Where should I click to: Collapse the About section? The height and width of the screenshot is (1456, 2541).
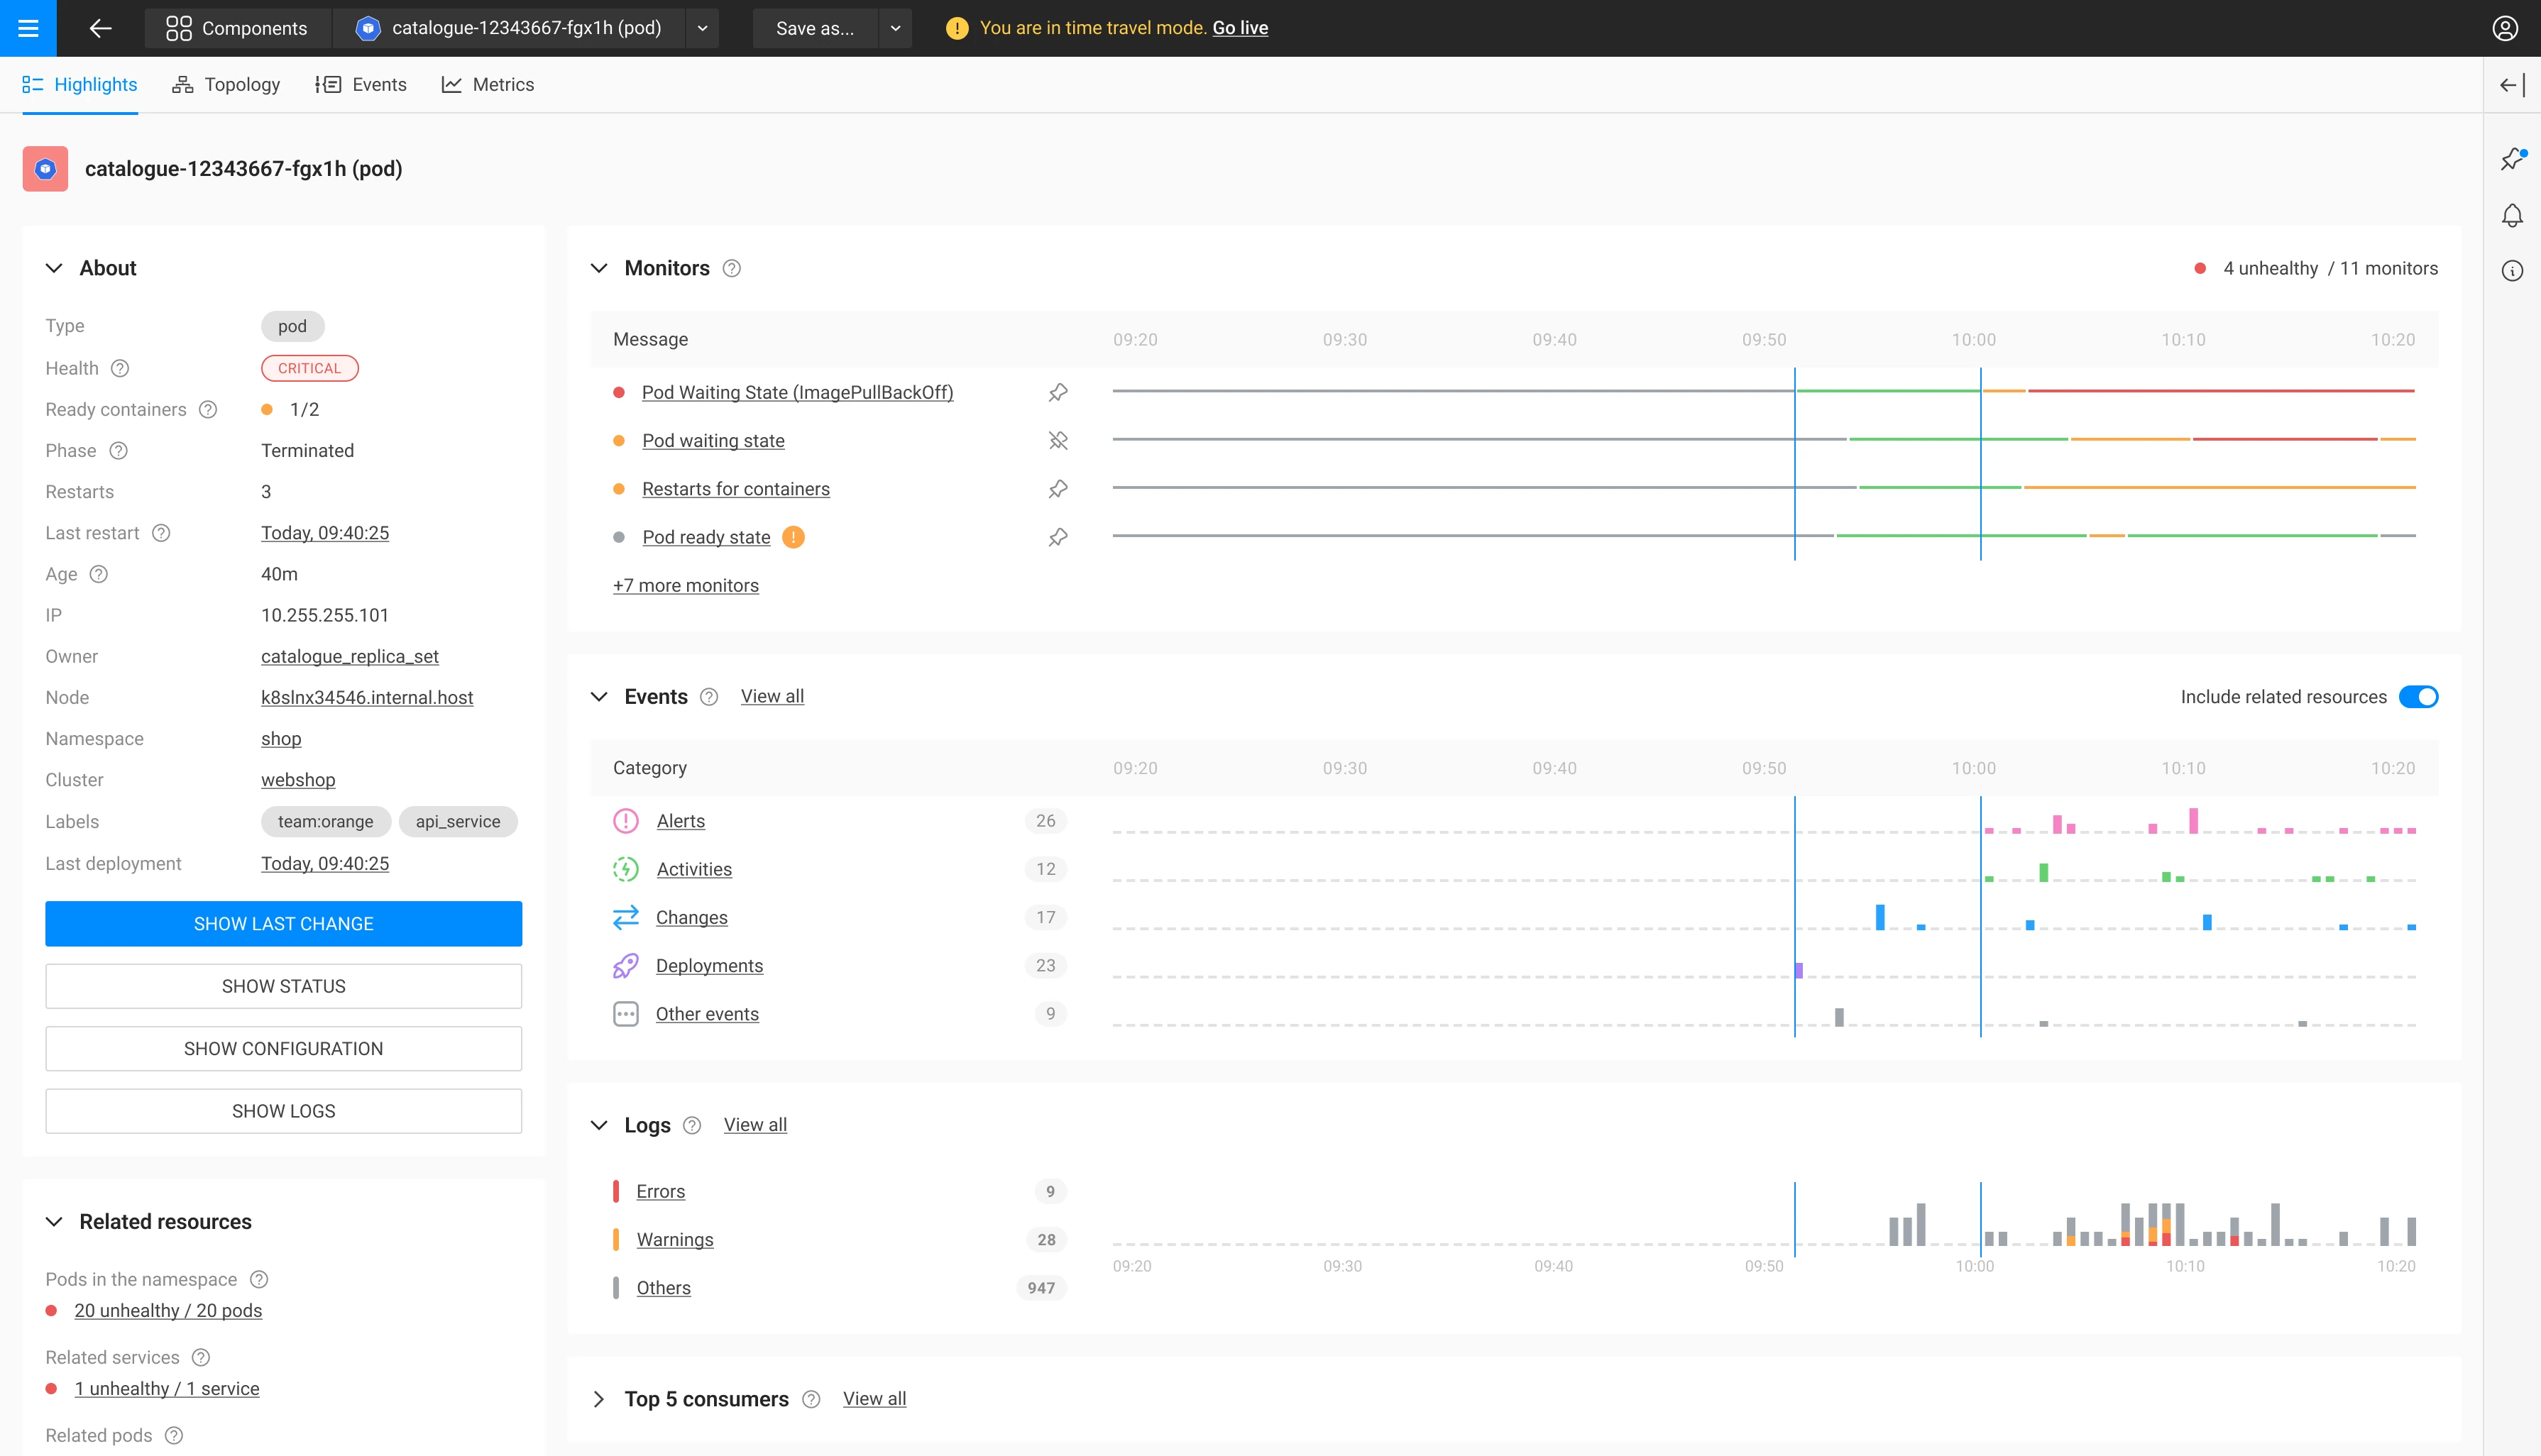[x=54, y=268]
